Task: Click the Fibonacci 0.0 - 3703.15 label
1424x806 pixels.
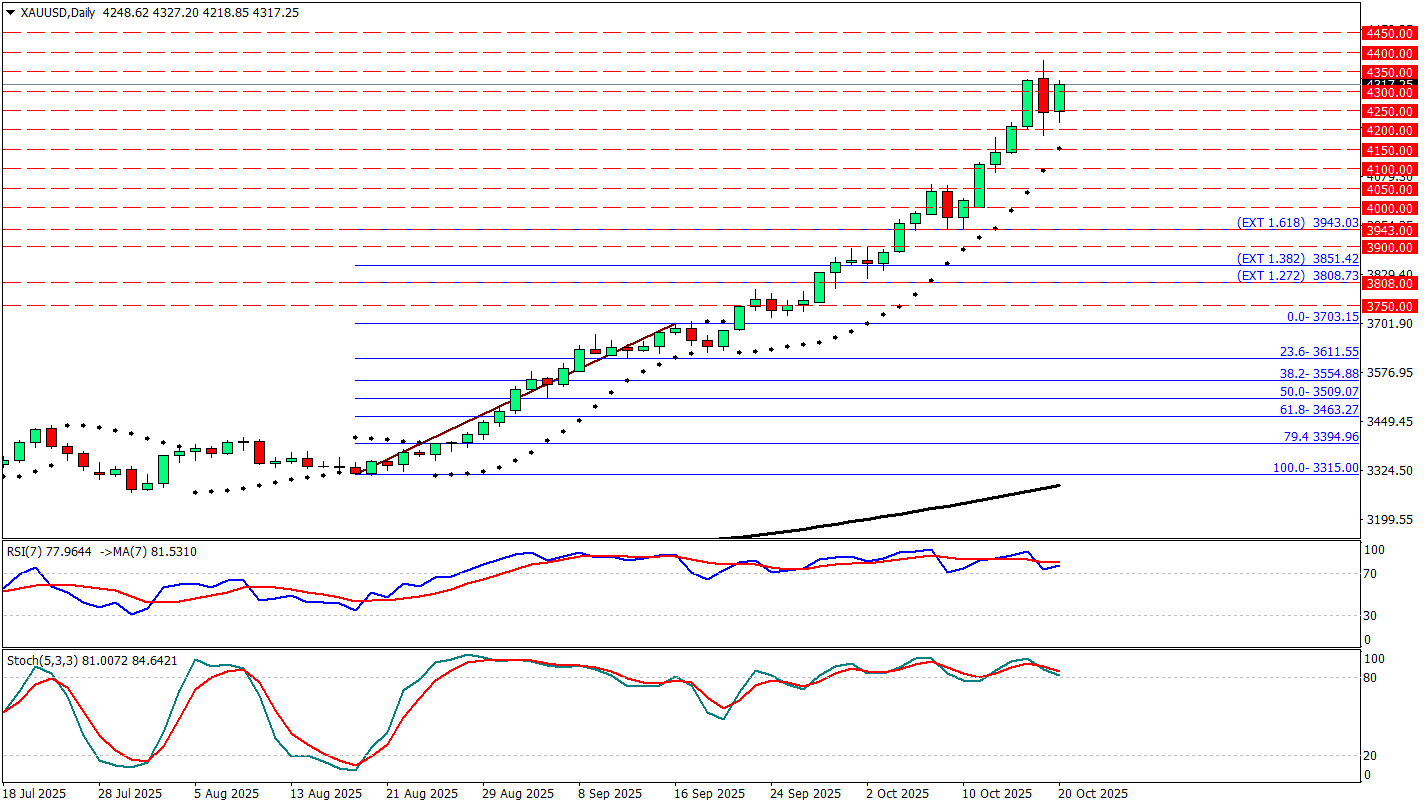Action: 1322,316
